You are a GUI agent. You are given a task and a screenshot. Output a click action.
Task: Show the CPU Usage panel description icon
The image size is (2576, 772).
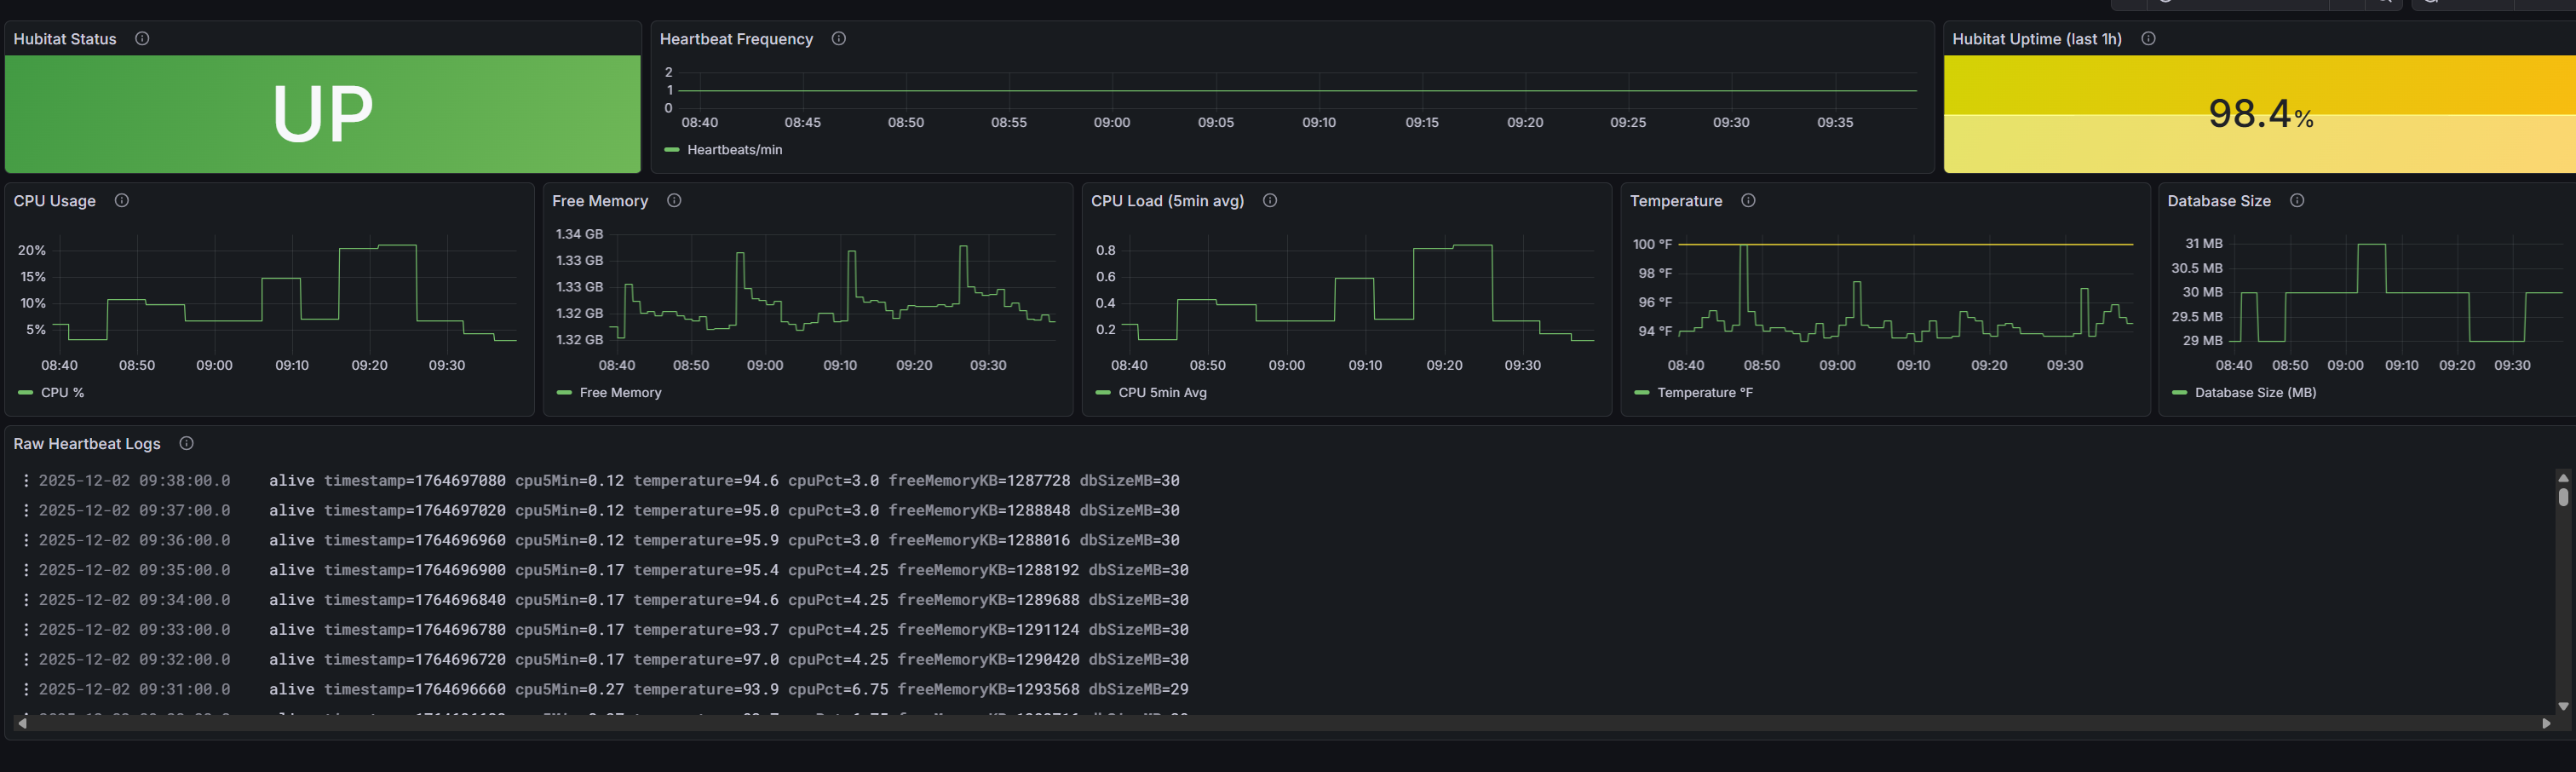(121, 201)
